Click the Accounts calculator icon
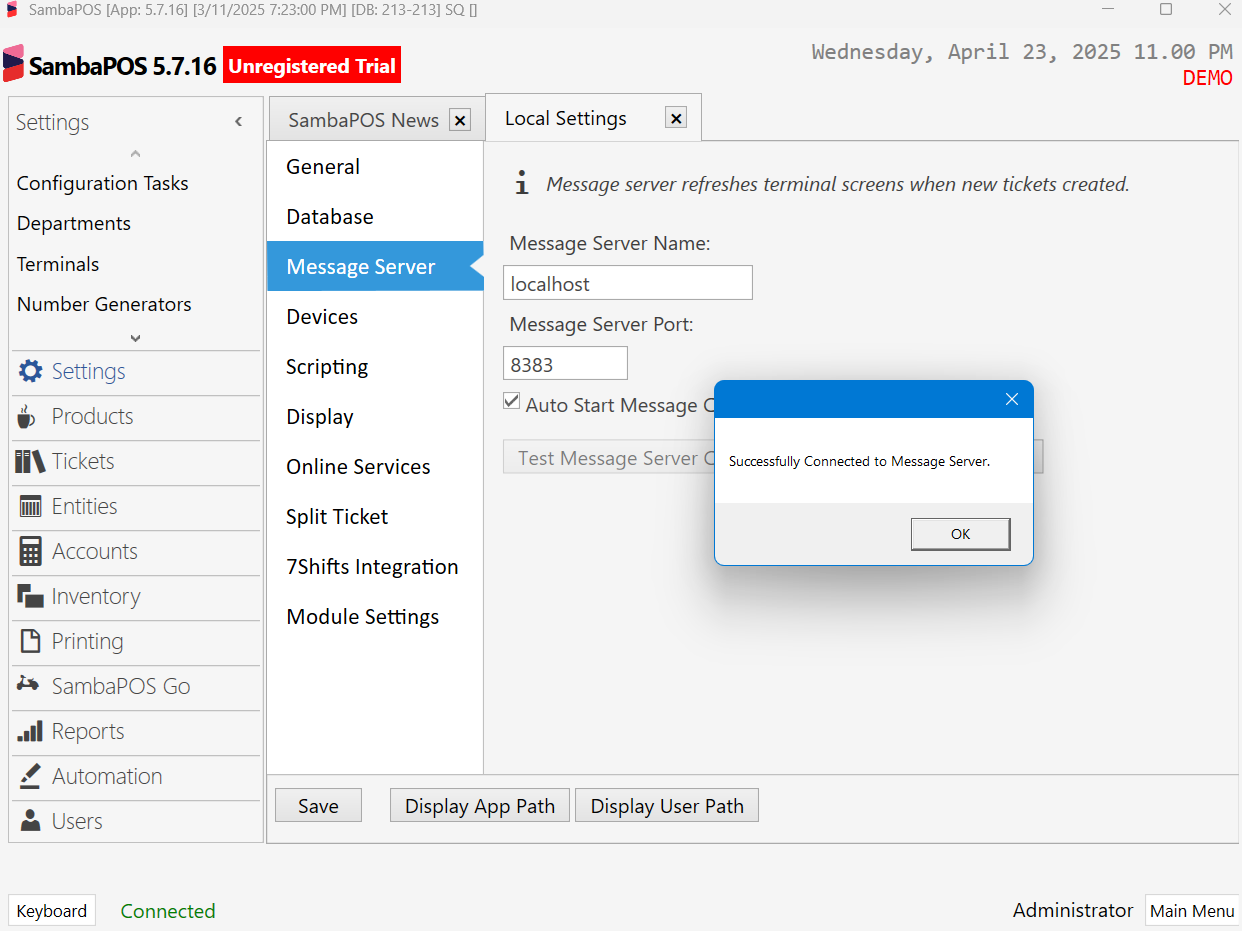Viewport: 1242px width, 931px height. [x=31, y=551]
